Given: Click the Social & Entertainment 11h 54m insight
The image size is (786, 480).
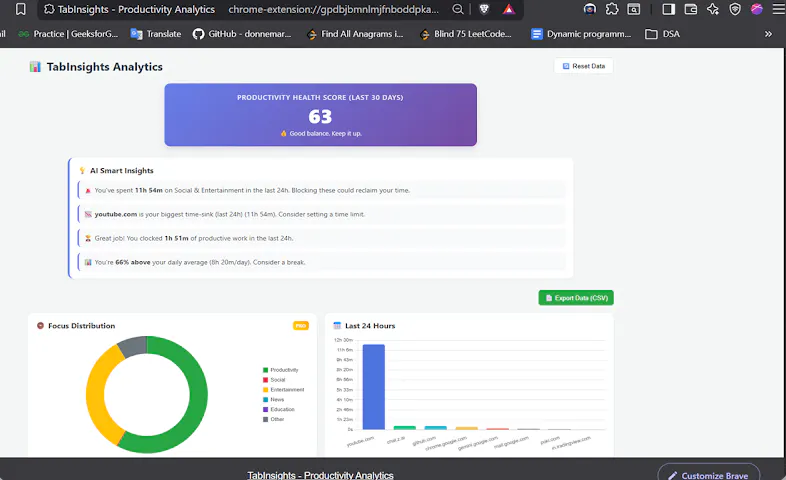Looking at the screenshot, I should (x=322, y=190).
